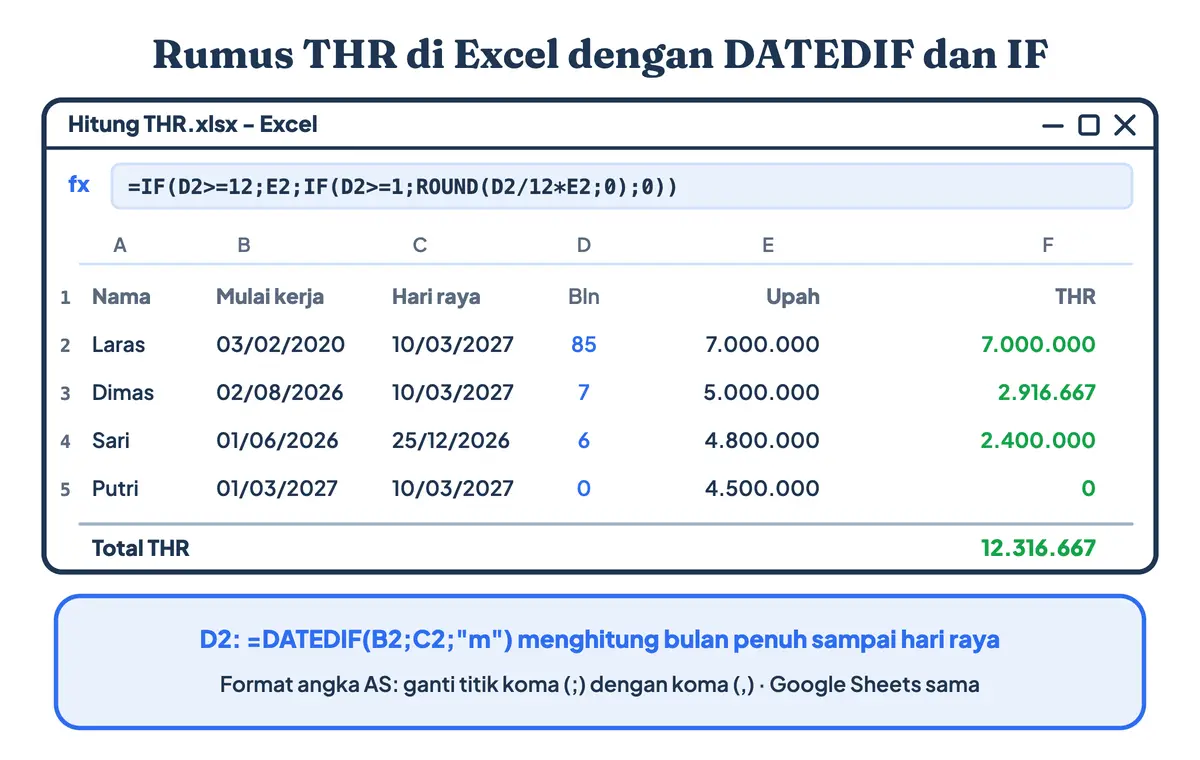Image resolution: width=1200 pixels, height=760 pixels.
Task: Select column E header
Action: [768, 245]
